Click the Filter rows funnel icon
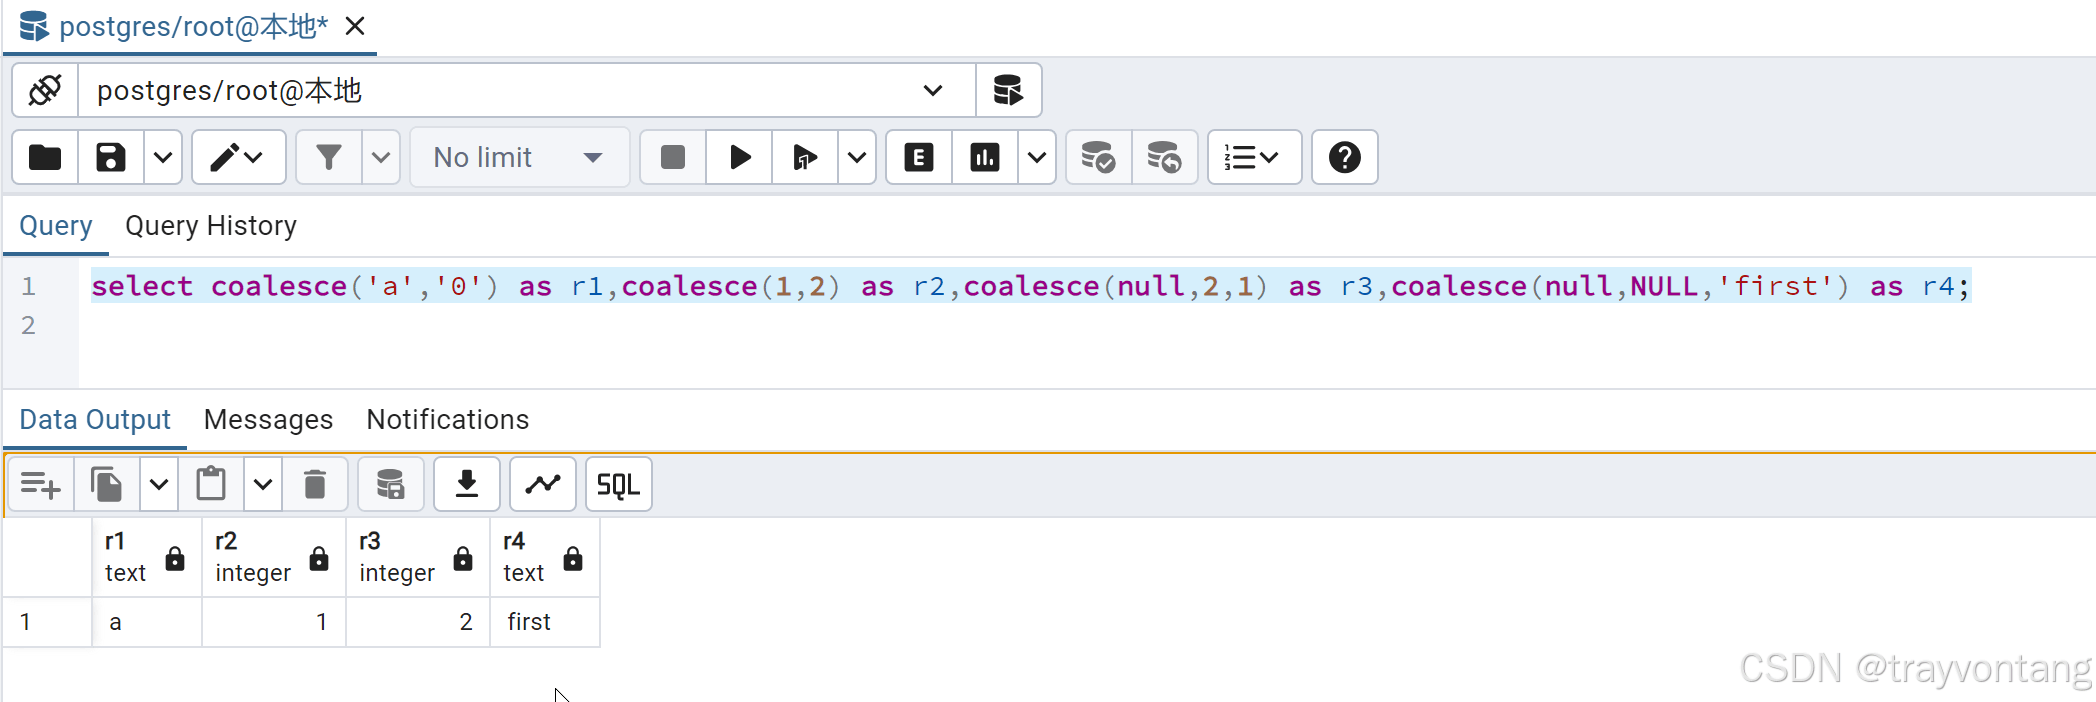Screen dimensions: 2096x702 tap(329, 157)
